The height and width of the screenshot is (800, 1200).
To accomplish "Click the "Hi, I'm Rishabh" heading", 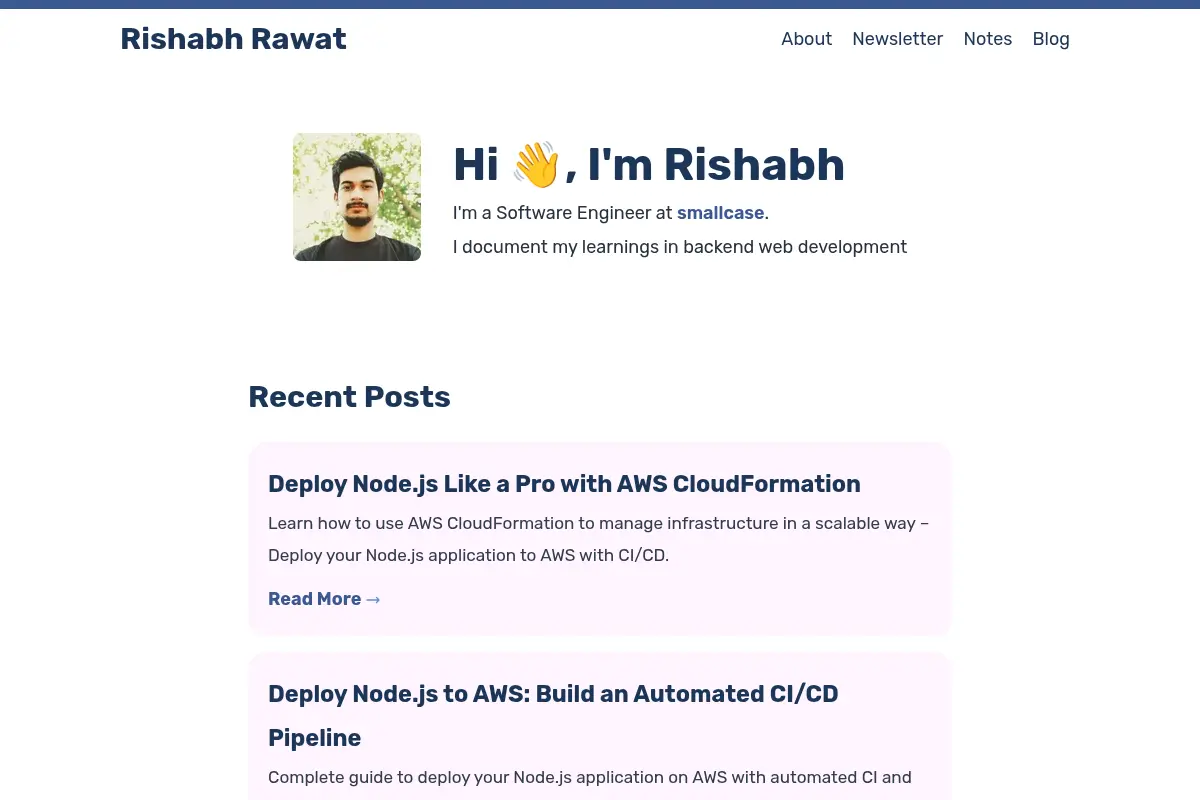I will pyautogui.click(x=649, y=165).
